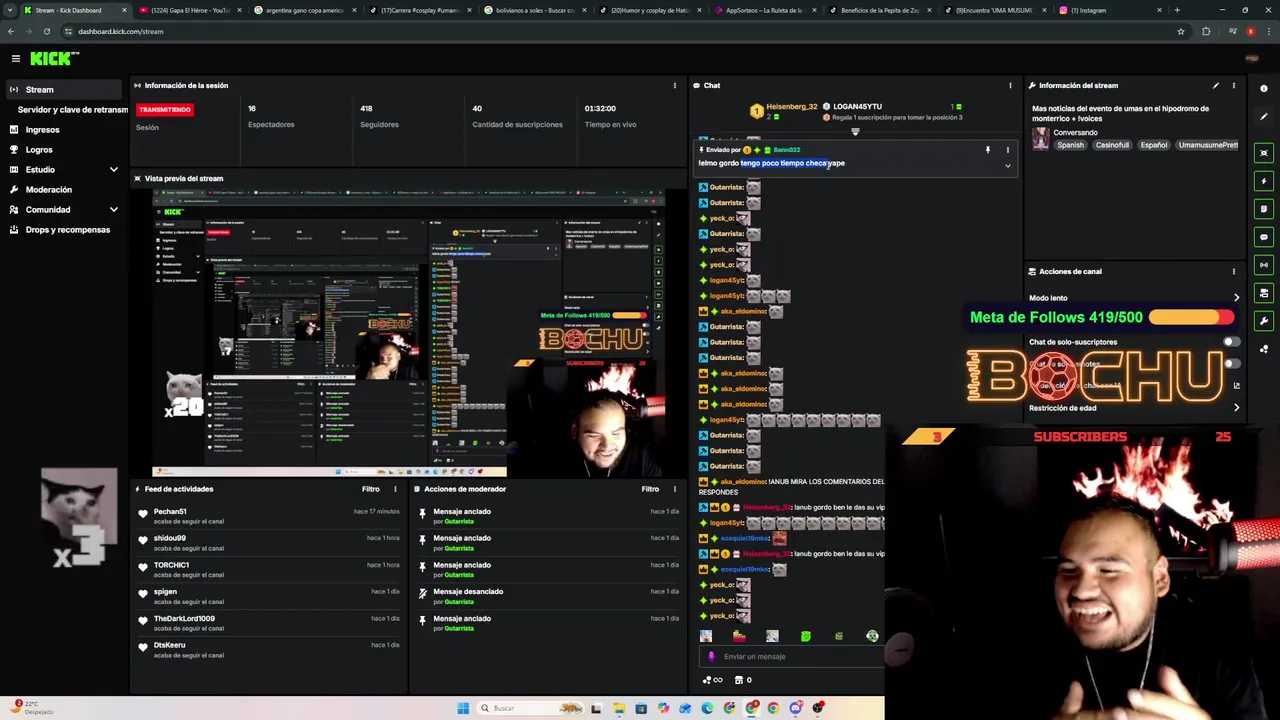Open Servidor y clave de retransmisión

point(73,110)
